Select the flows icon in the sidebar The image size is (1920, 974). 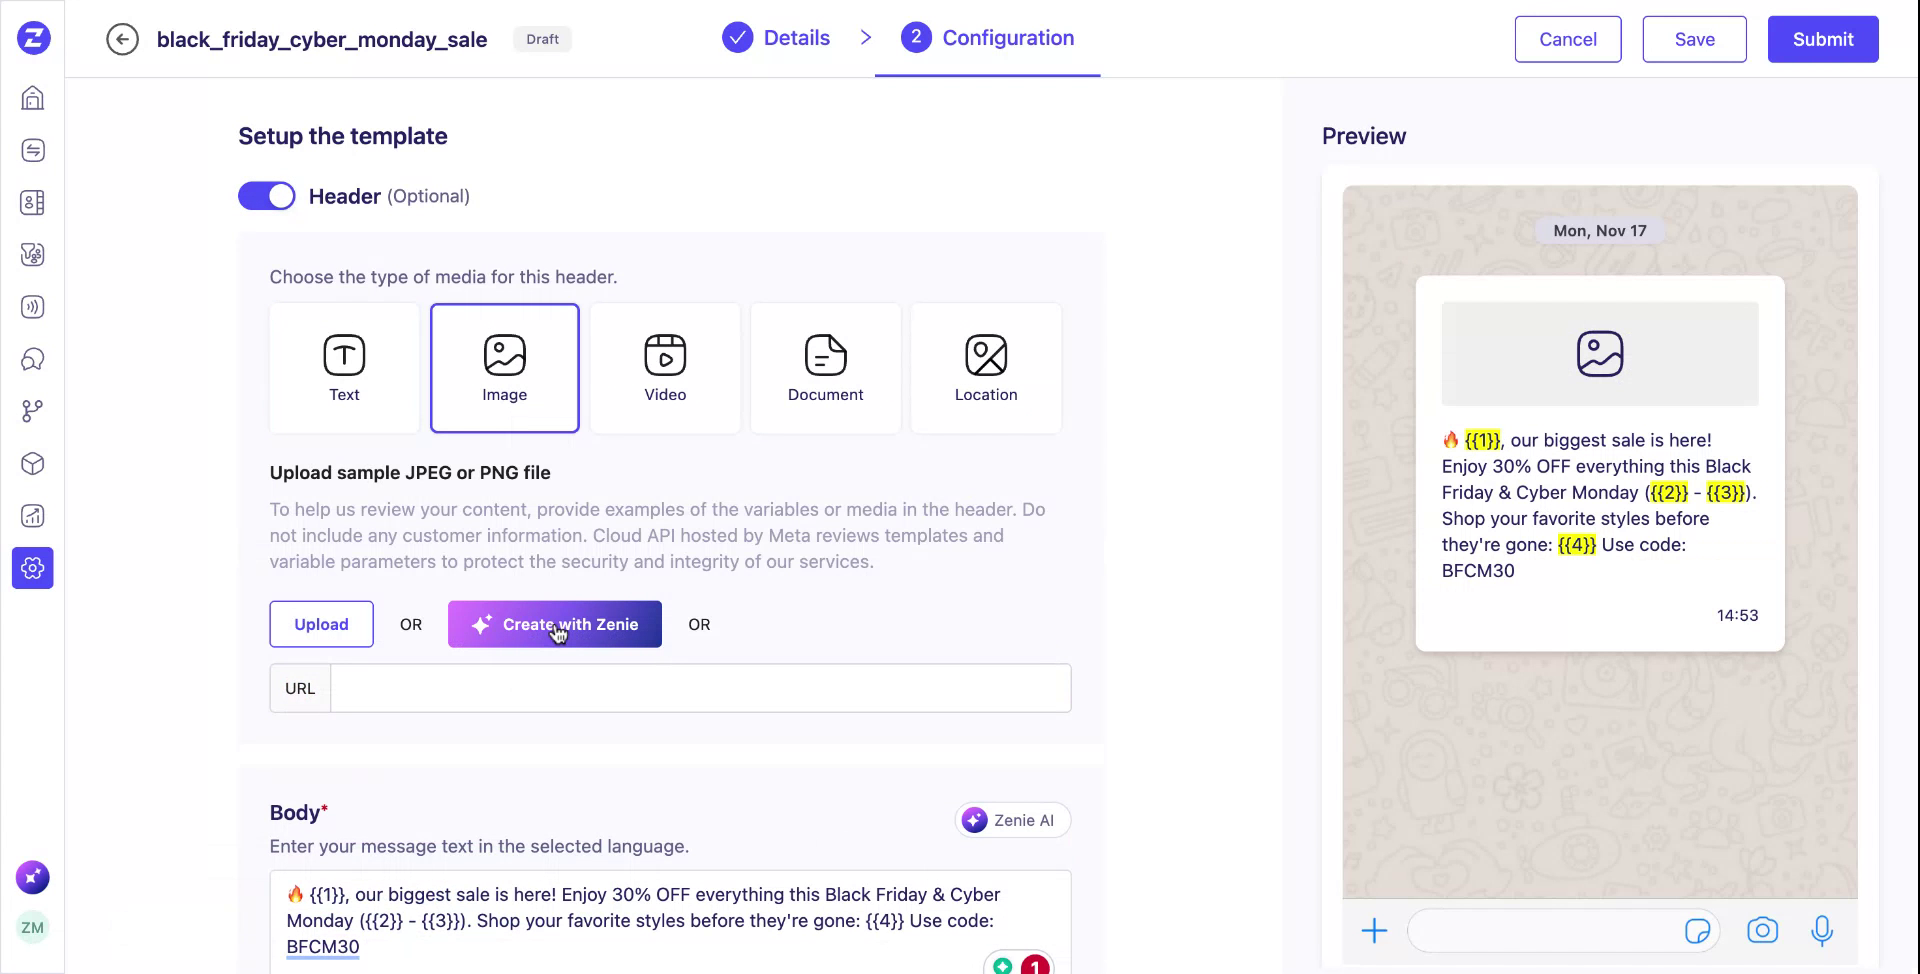(x=32, y=410)
